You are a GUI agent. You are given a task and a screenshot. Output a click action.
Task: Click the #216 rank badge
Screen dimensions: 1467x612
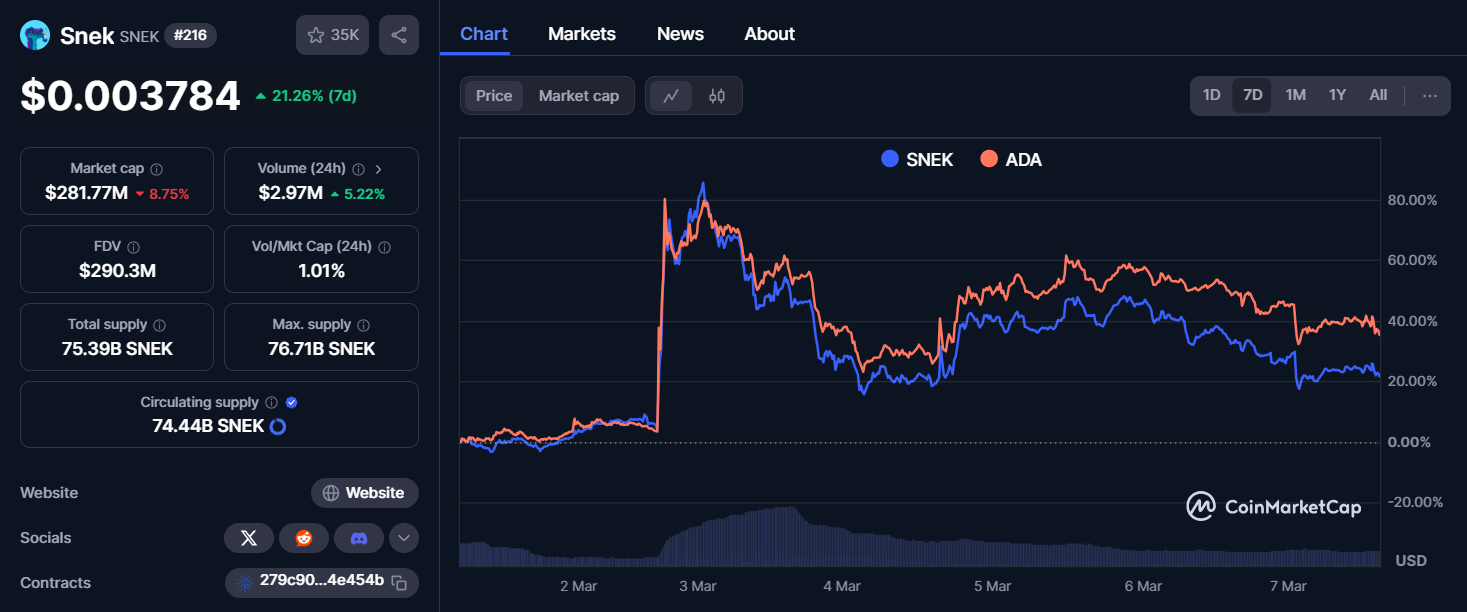[190, 35]
